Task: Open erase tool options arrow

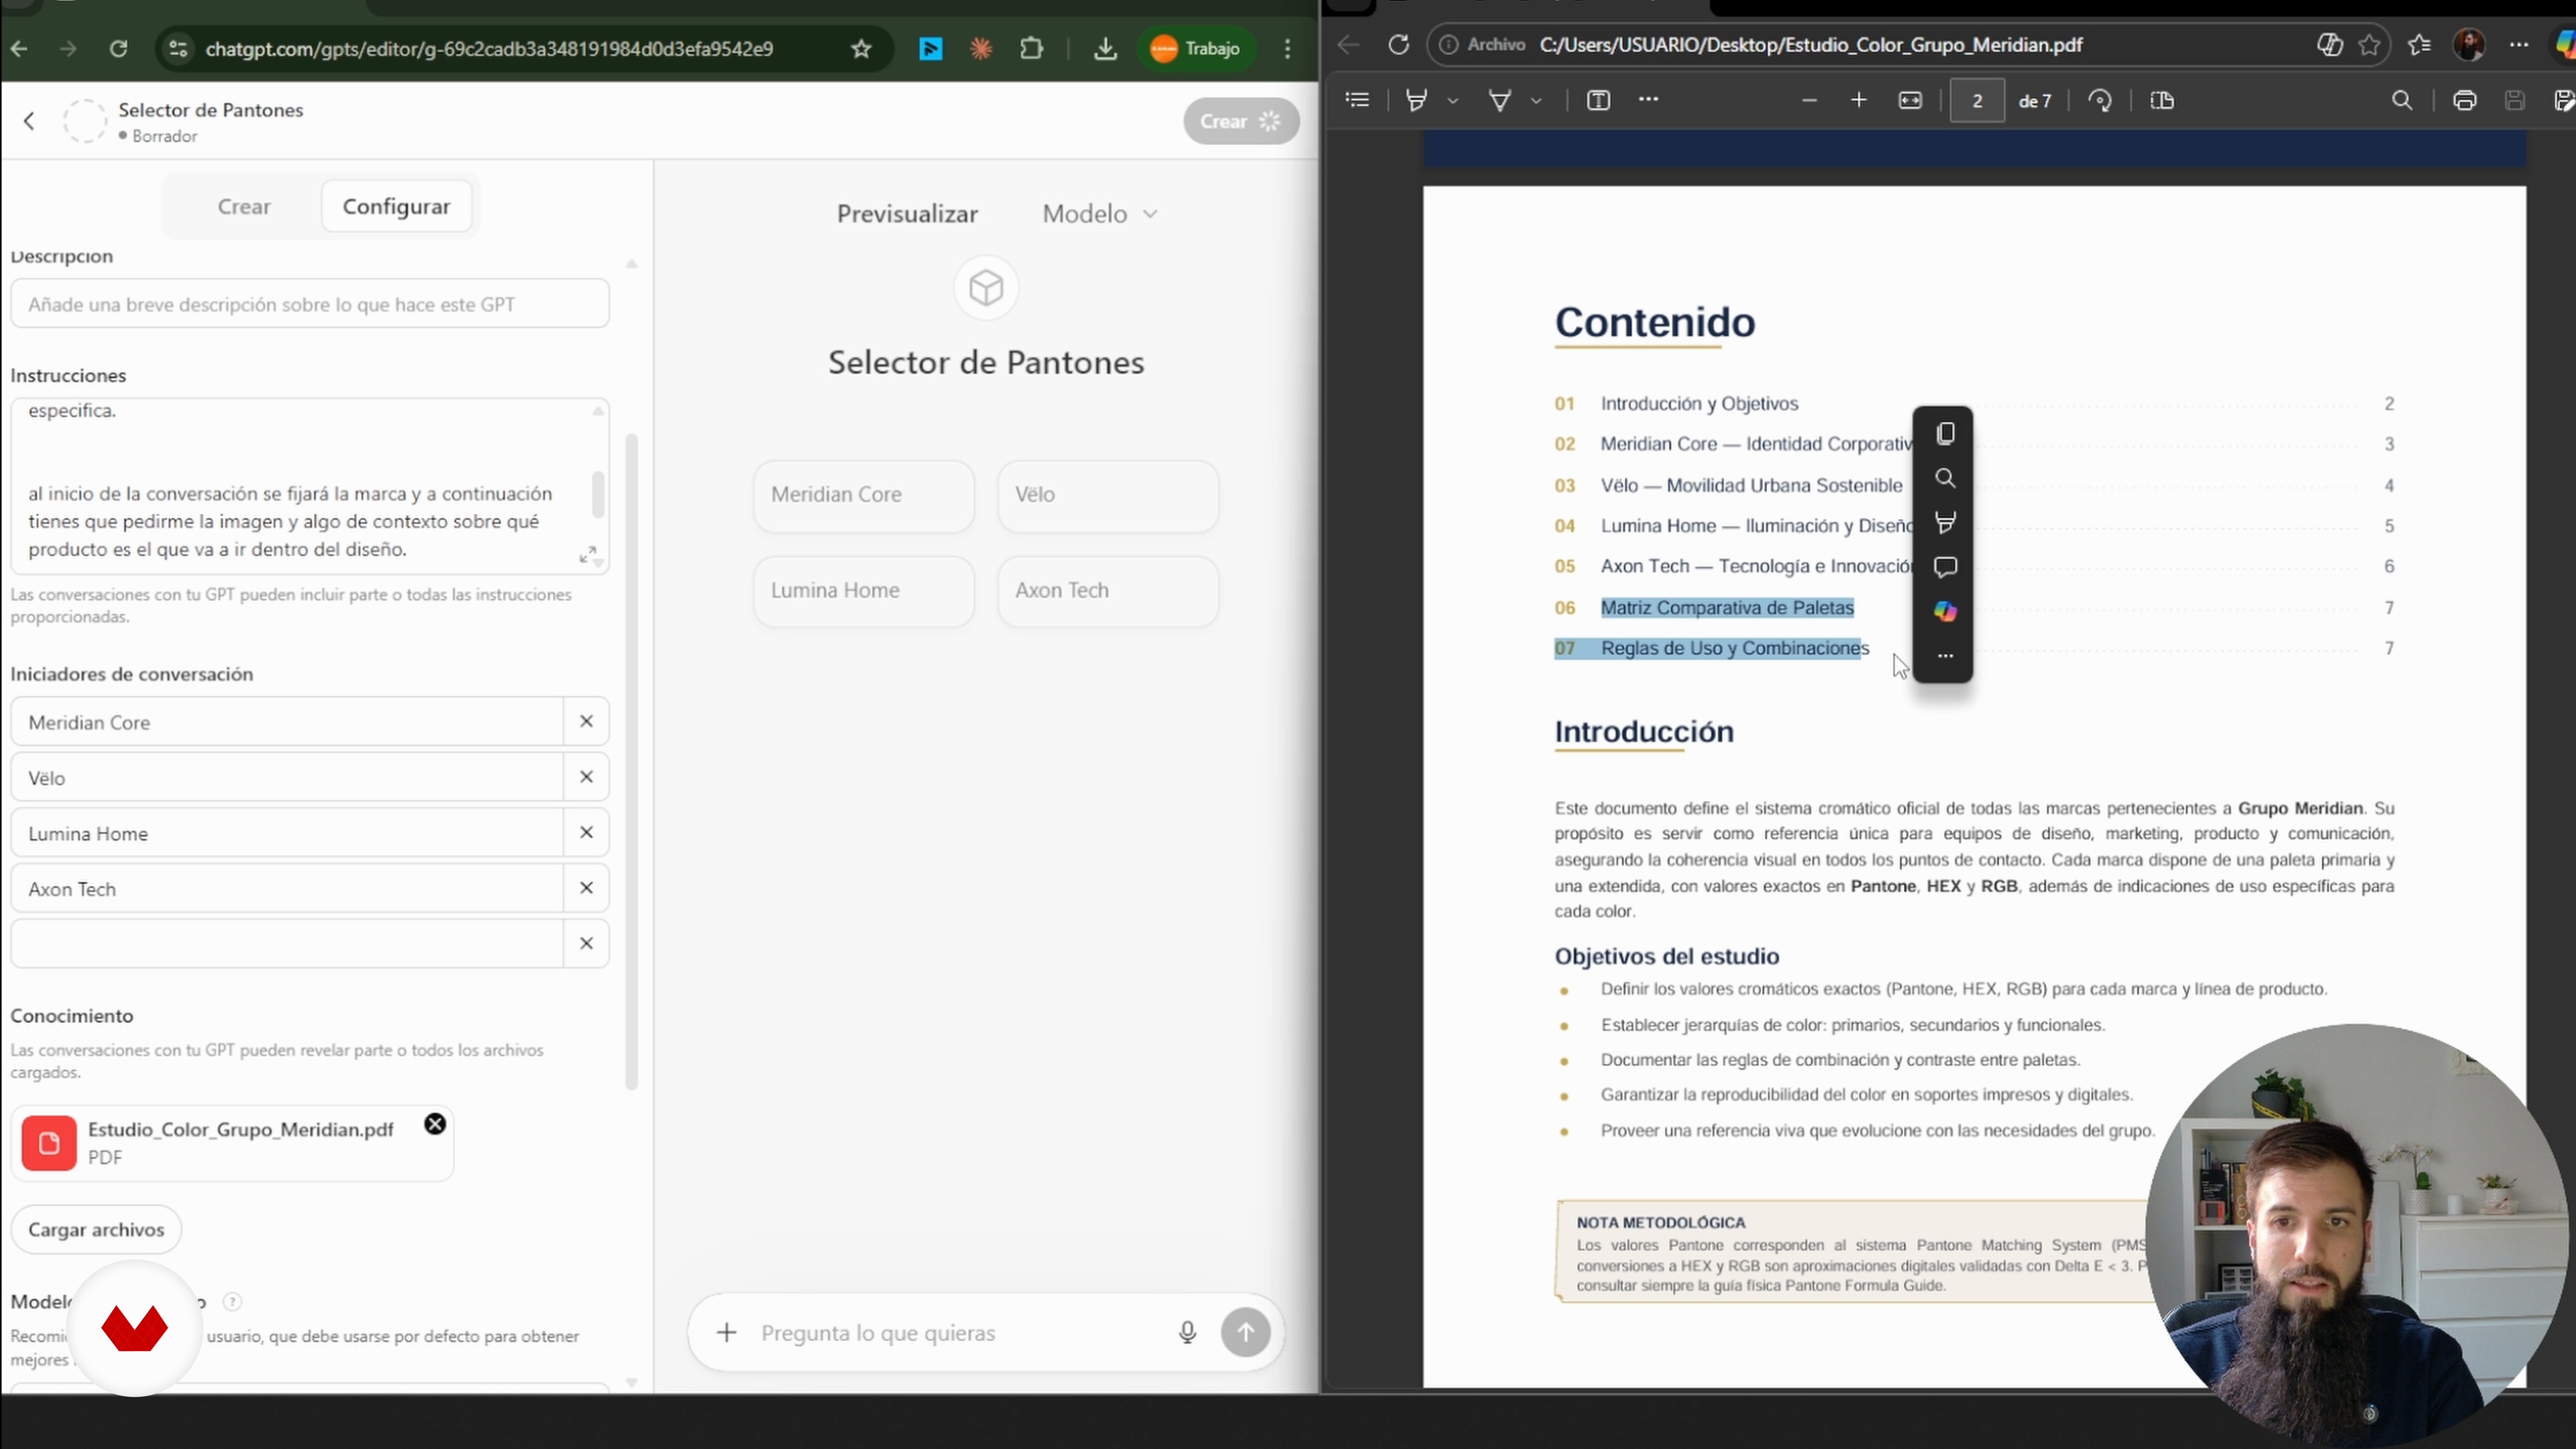Action: (1536, 100)
